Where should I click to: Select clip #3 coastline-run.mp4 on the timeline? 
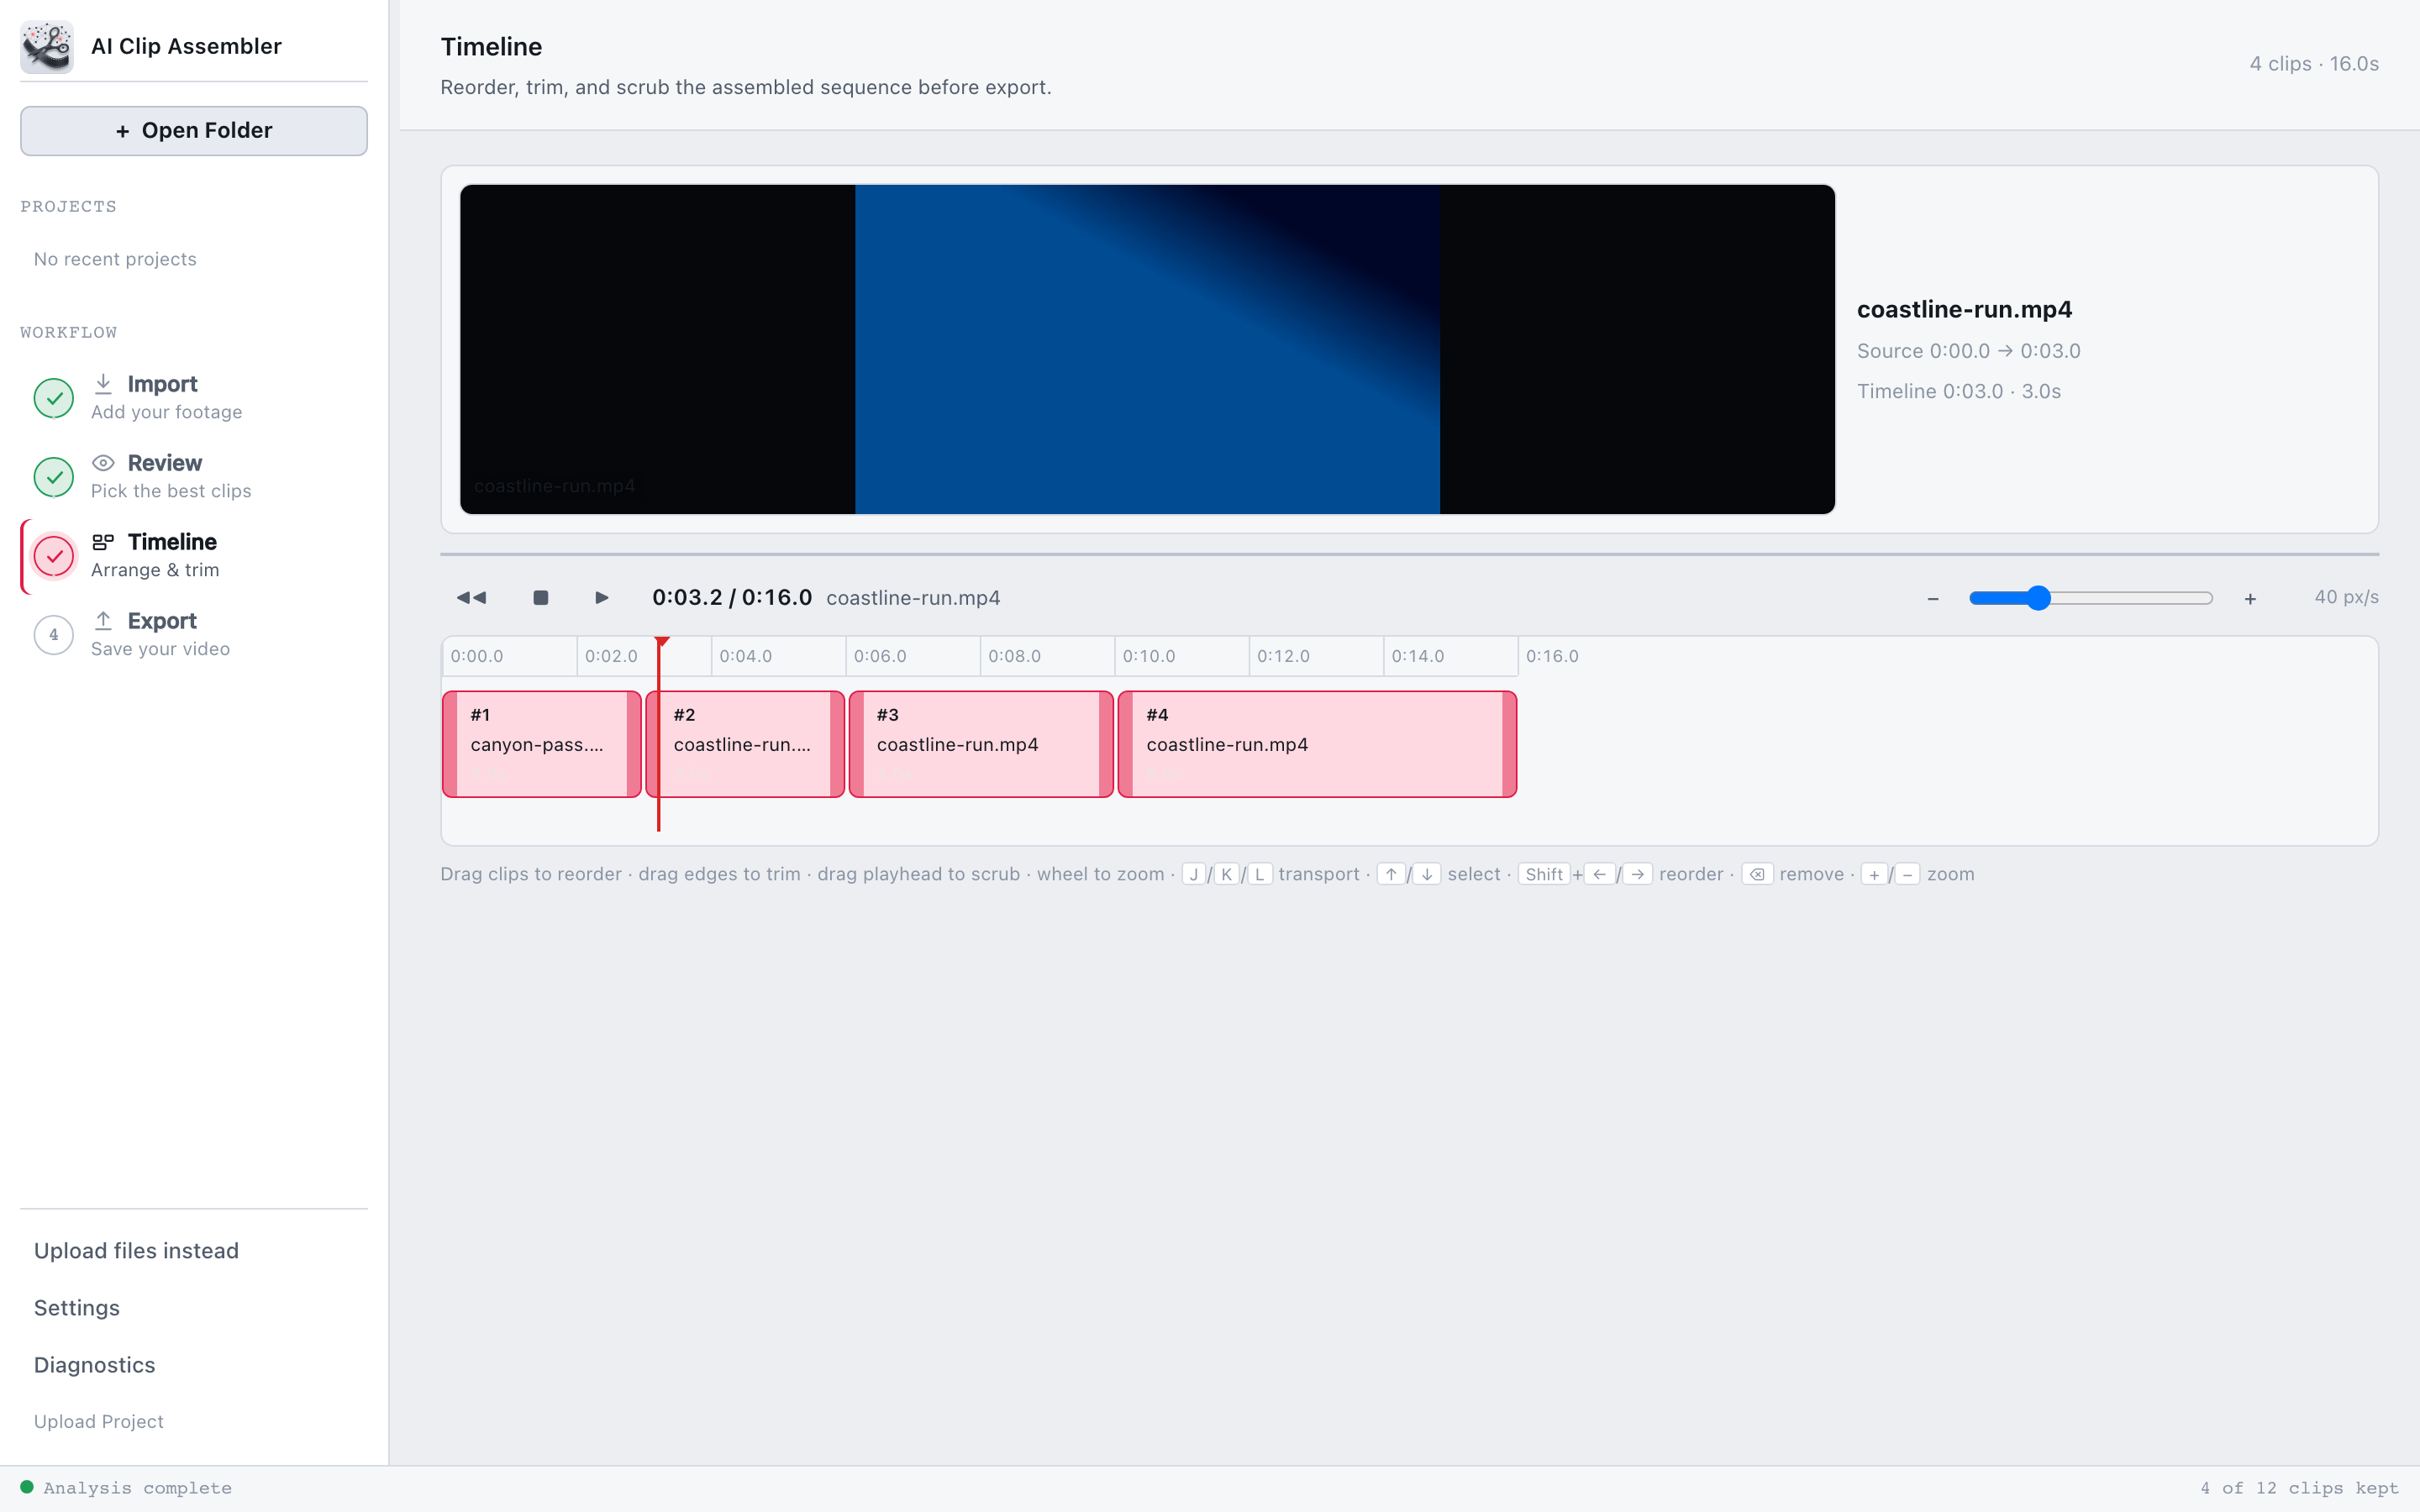pyautogui.click(x=981, y=744)
